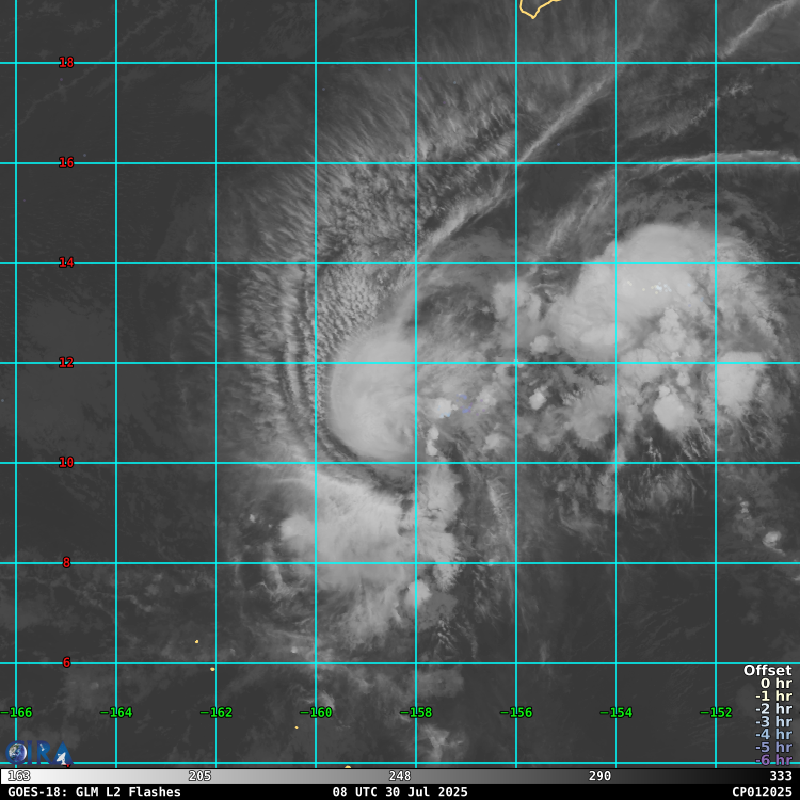Select the -6 hr offset legend entry
This screenshot has height=800, width=800.
pos(773,760)
